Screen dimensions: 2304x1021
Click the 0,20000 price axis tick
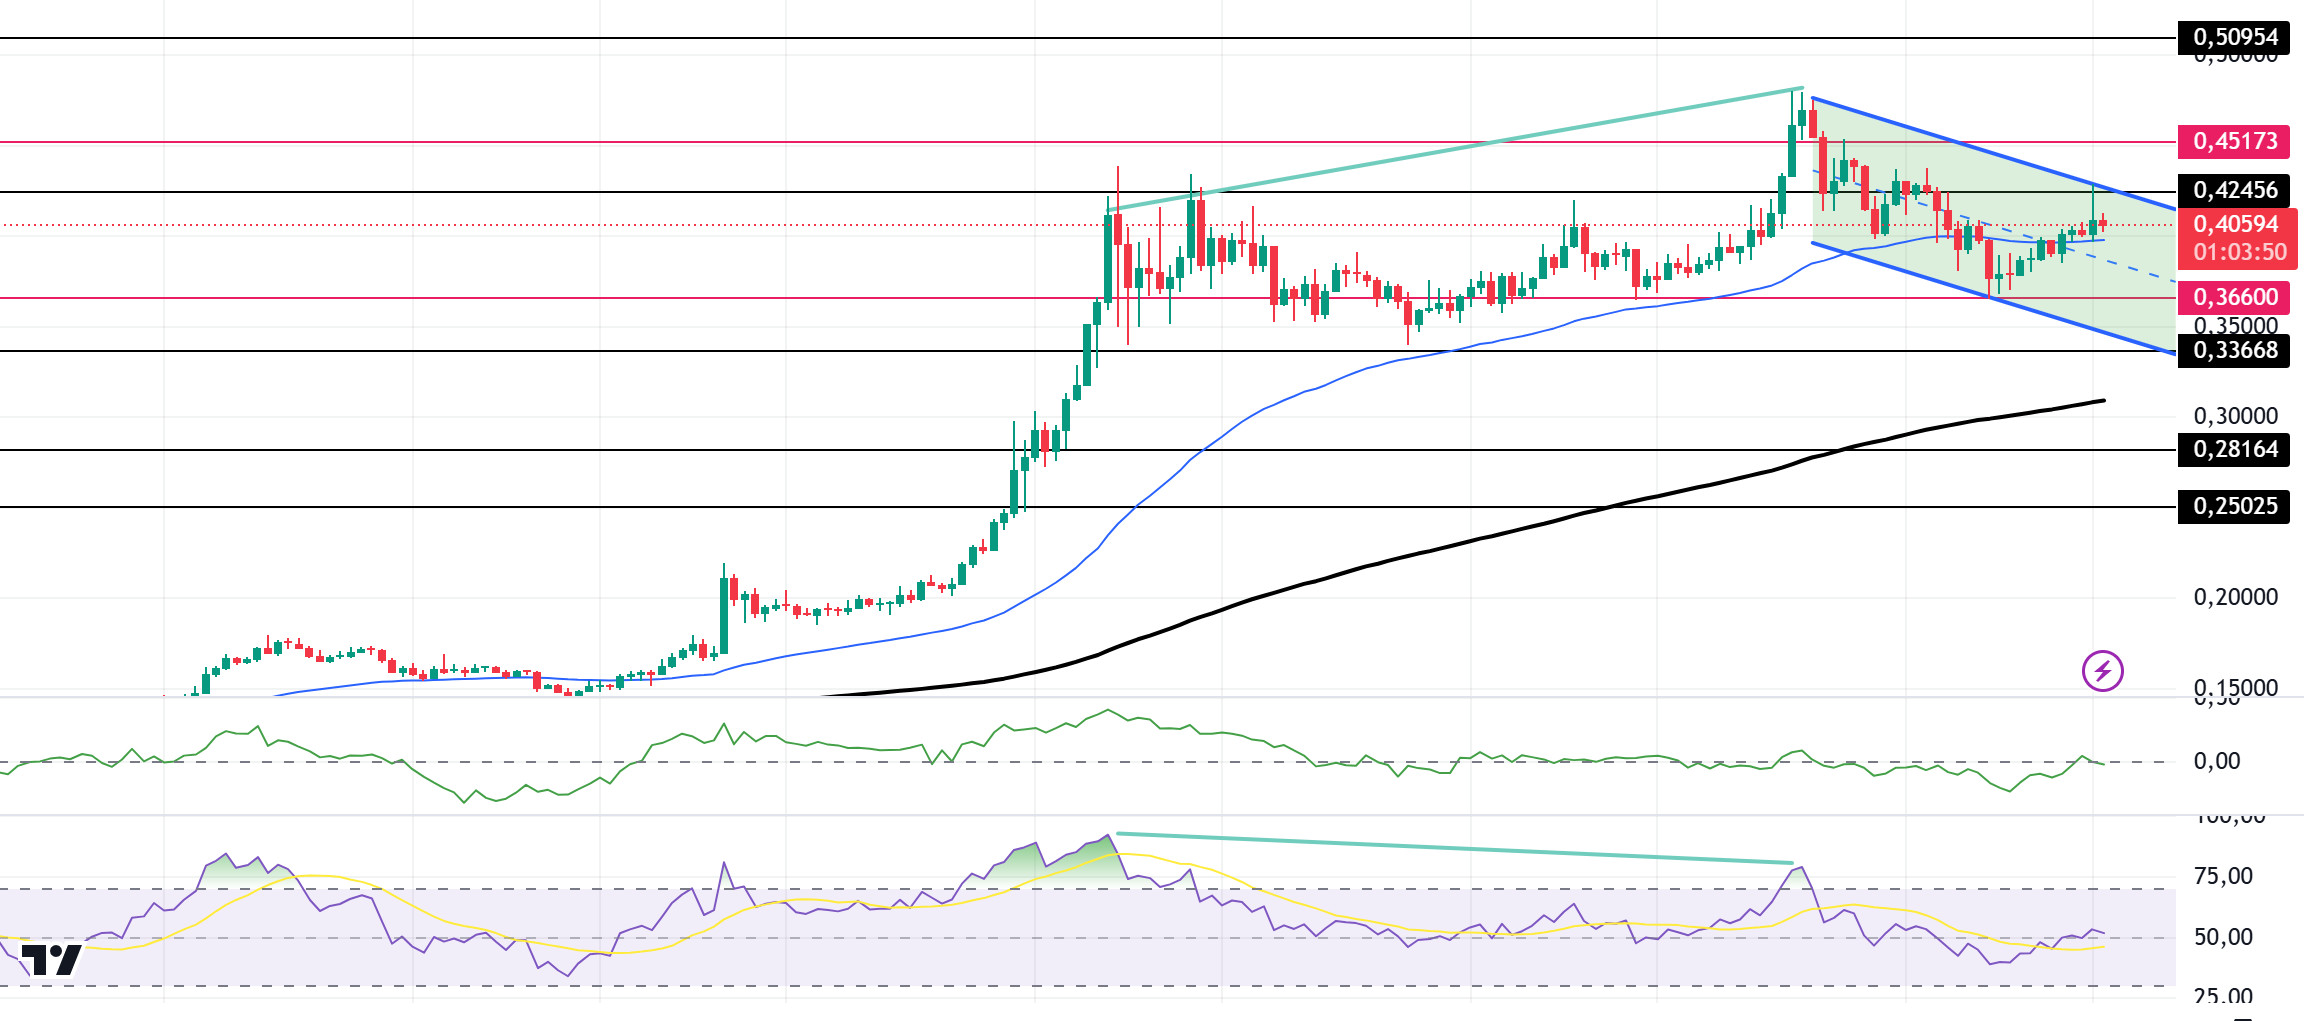[2235, 597]
